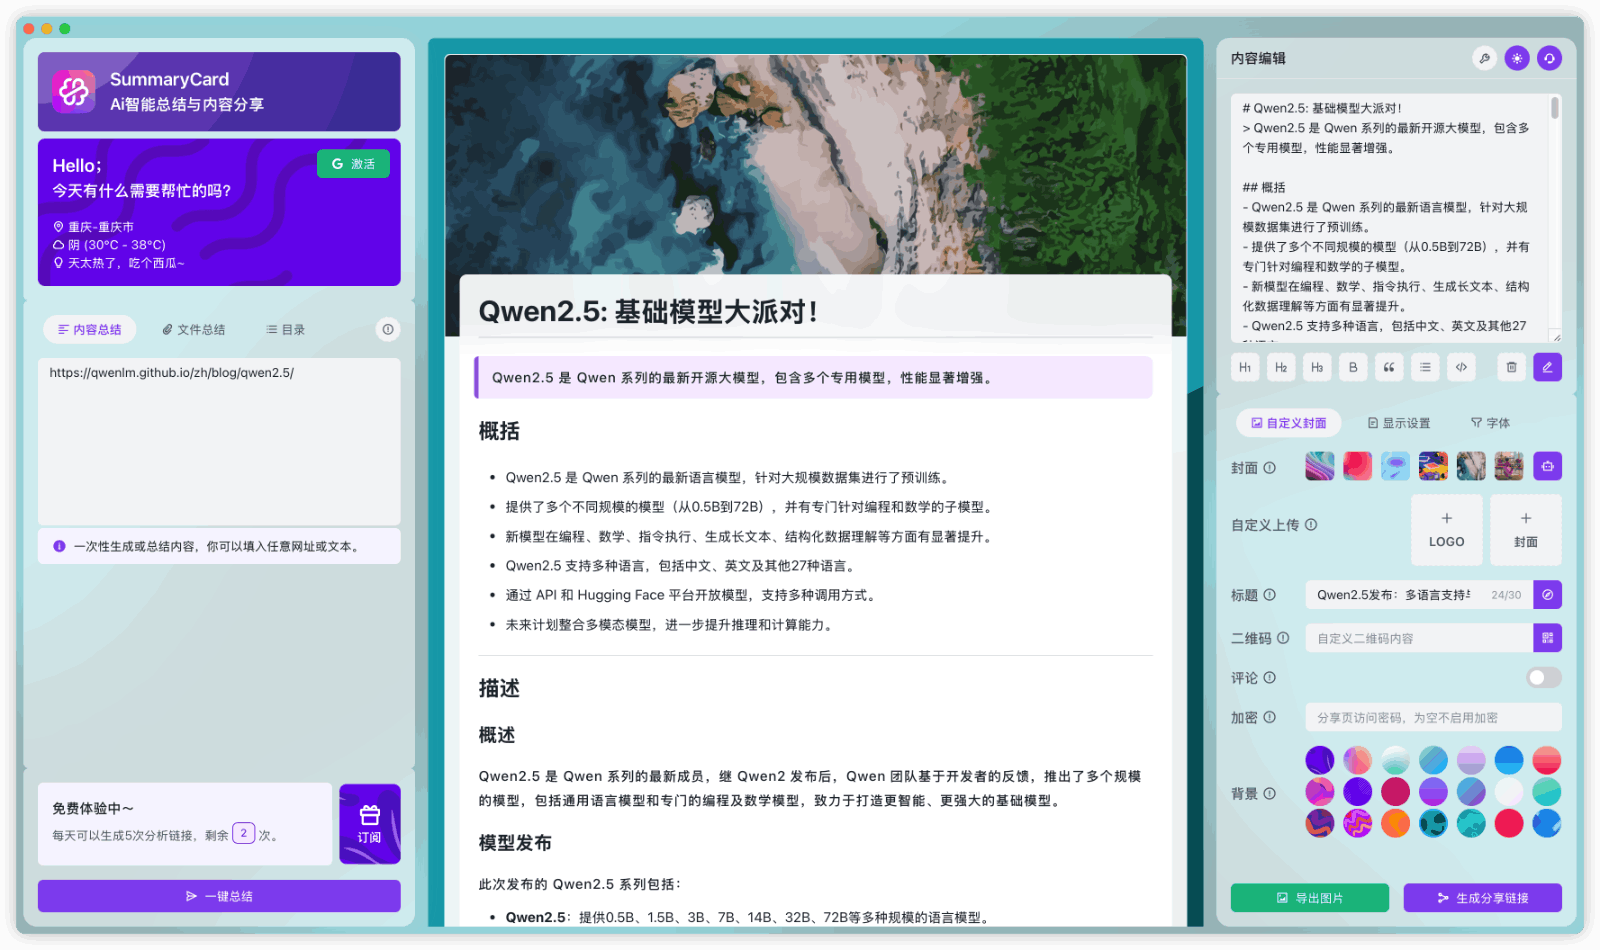Image resolution: width=1600 pixels, height=950 pixels.
Task: Insert a code block via the code icon
Action: point(1461,367)
